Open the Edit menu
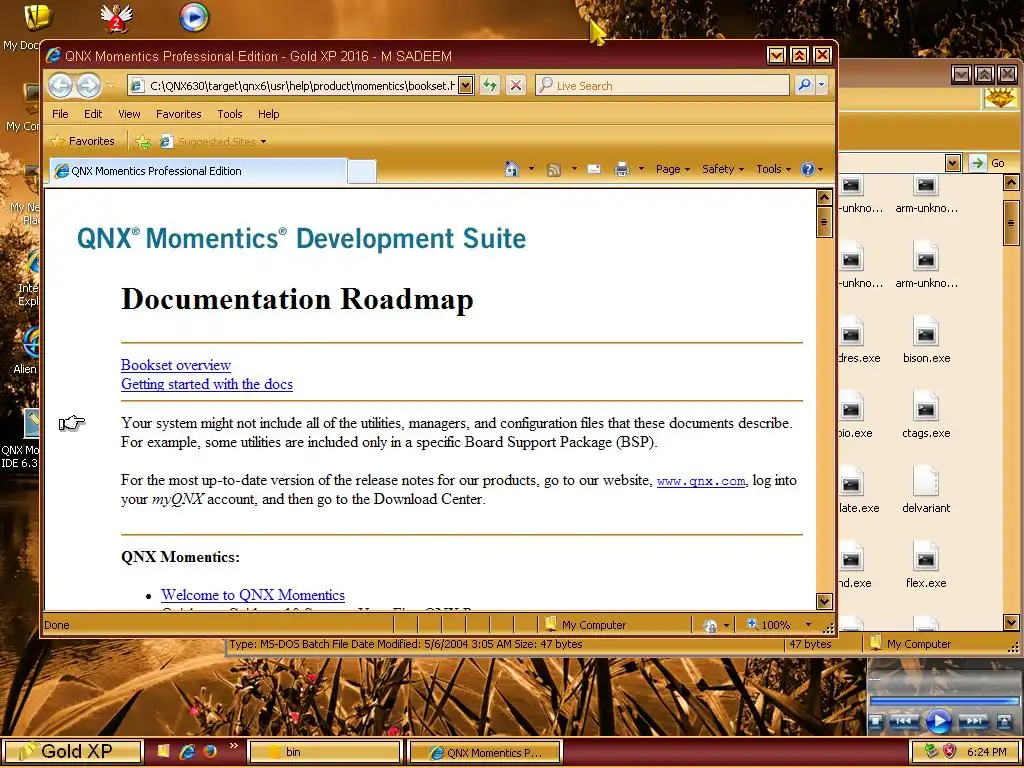Viewport: 1024px width, 768px height. point(93,114)
